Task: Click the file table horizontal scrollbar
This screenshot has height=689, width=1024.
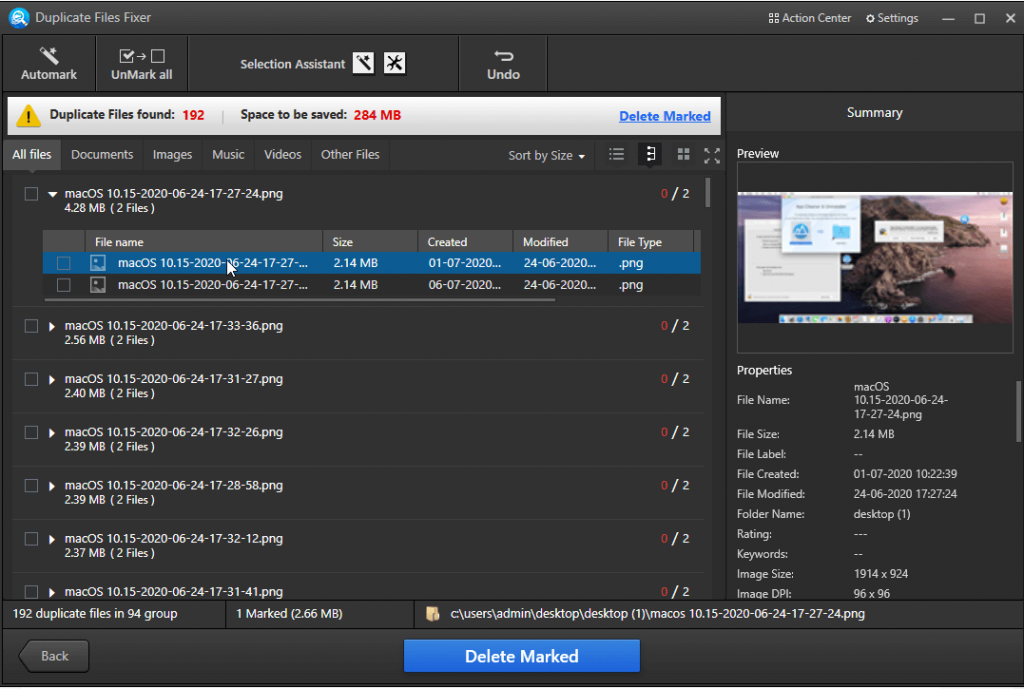Action: (300, 300)
